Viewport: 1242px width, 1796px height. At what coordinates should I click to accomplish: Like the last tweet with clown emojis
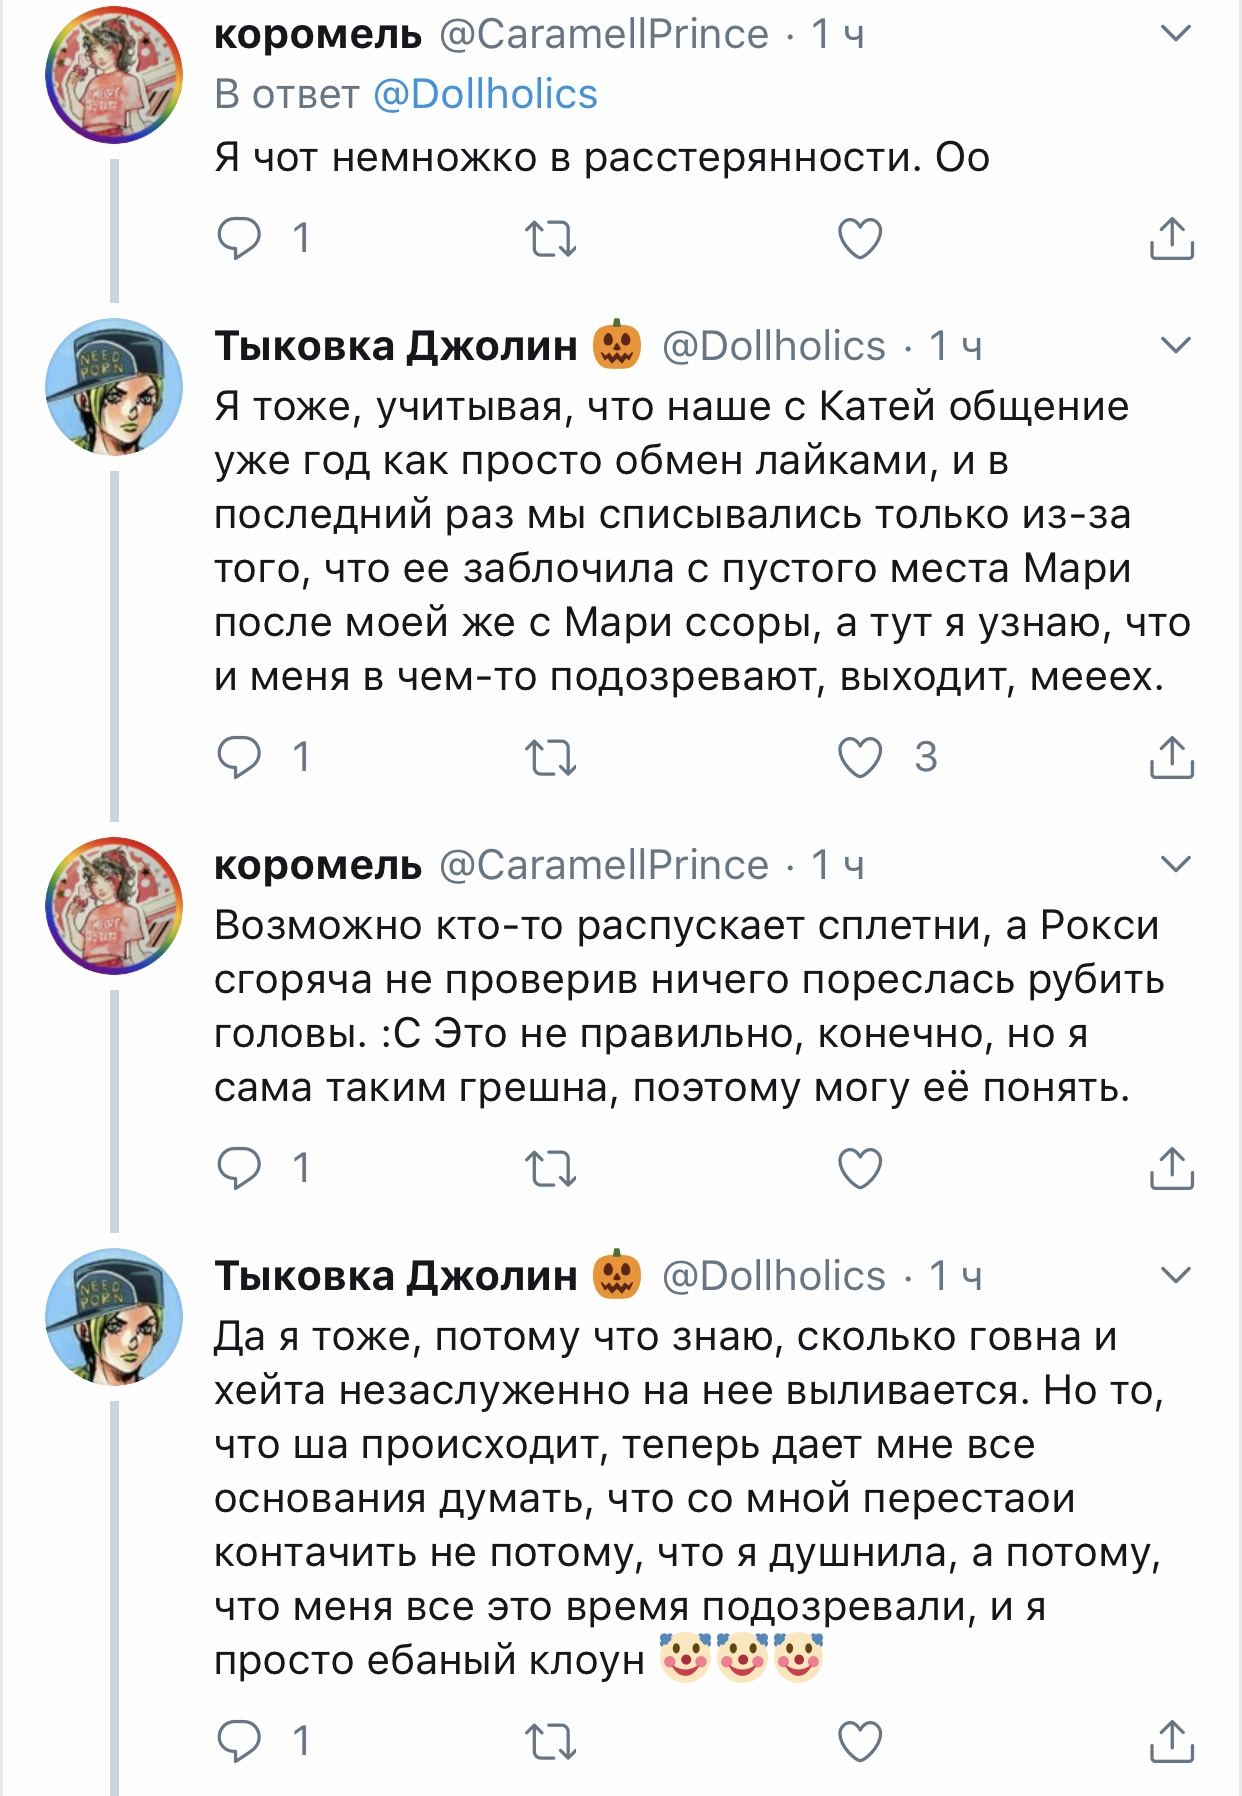tap(859, 1742)
